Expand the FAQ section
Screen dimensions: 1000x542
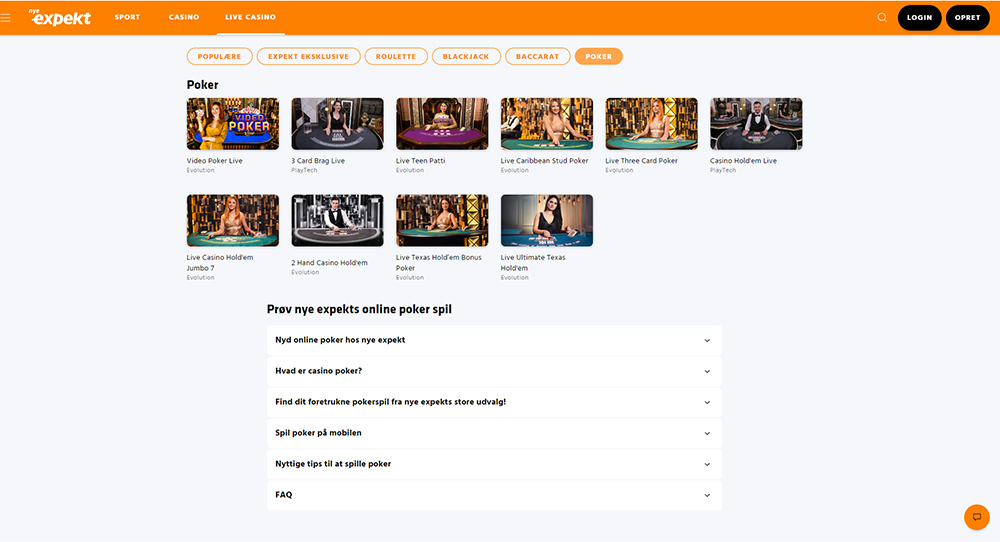pyautogui.click(x=494, y=495)
